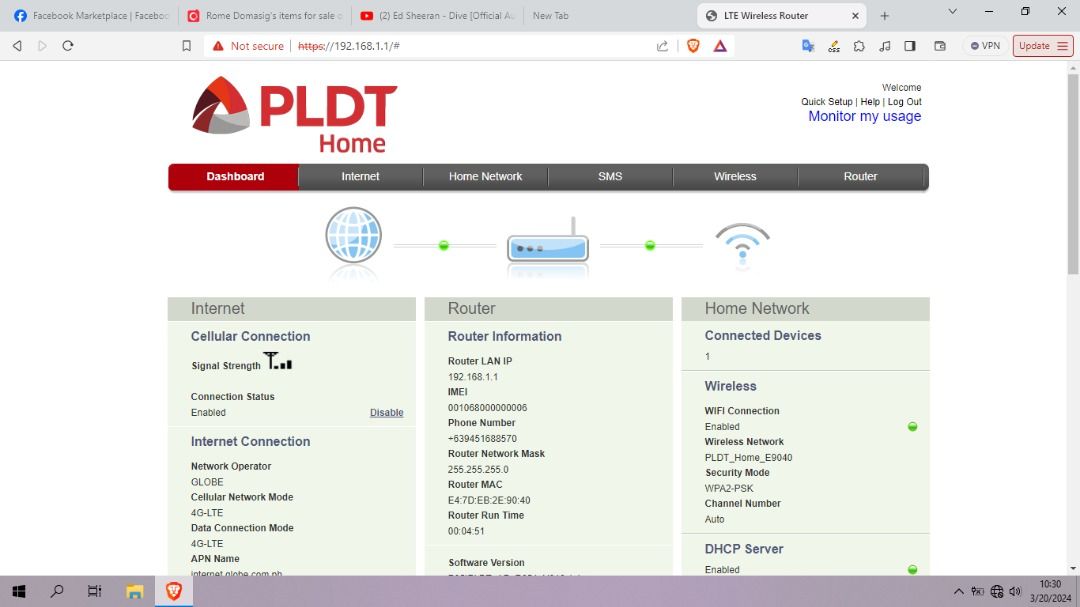The height and width of the screenshot is (607, 1080).
Task: Click the PLDT Home logo
Action: tap(294, 114)
